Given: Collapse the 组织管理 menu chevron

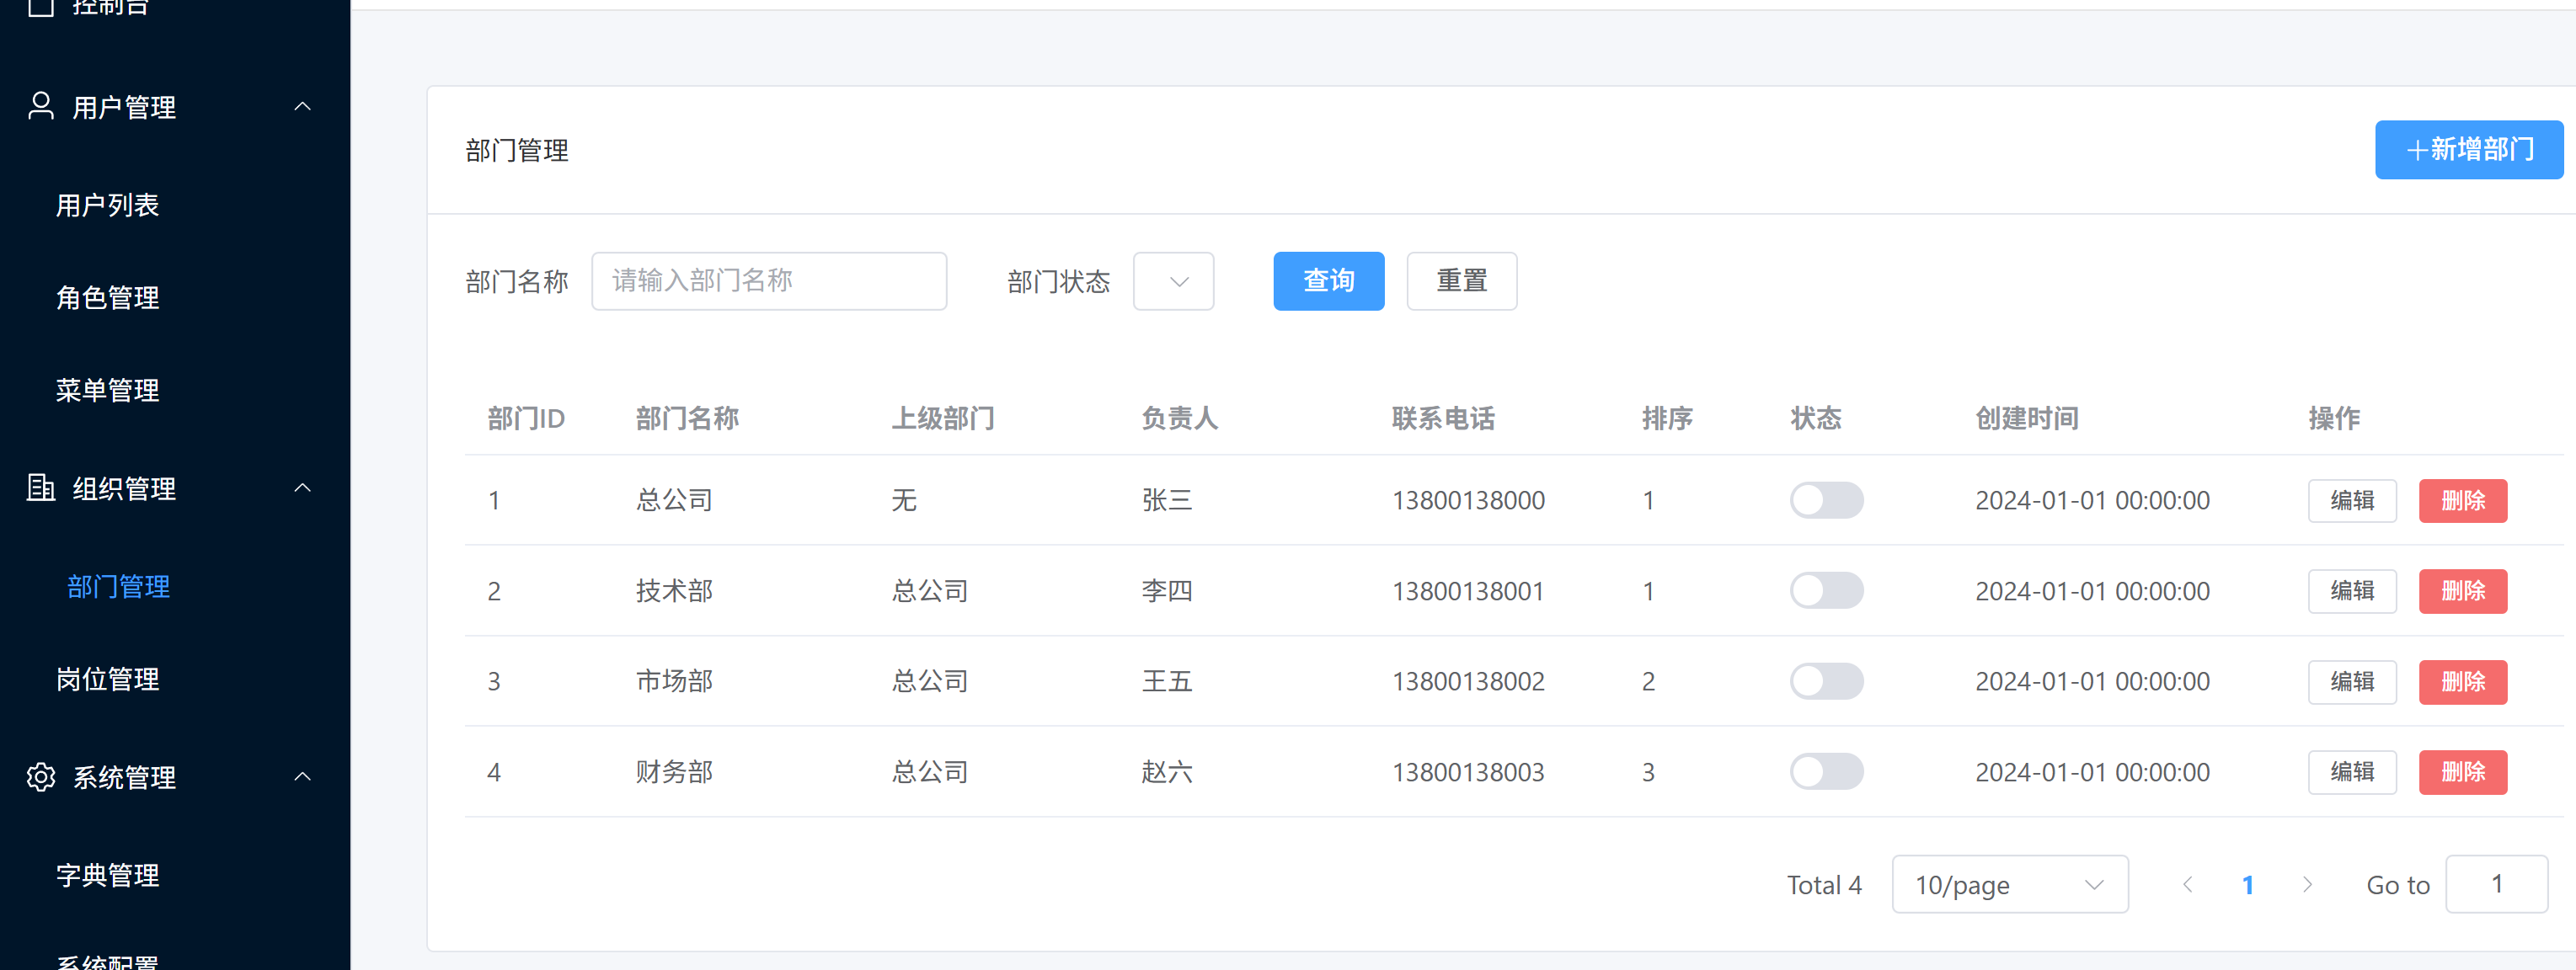Looking at the screenshot, I should 302,487.
